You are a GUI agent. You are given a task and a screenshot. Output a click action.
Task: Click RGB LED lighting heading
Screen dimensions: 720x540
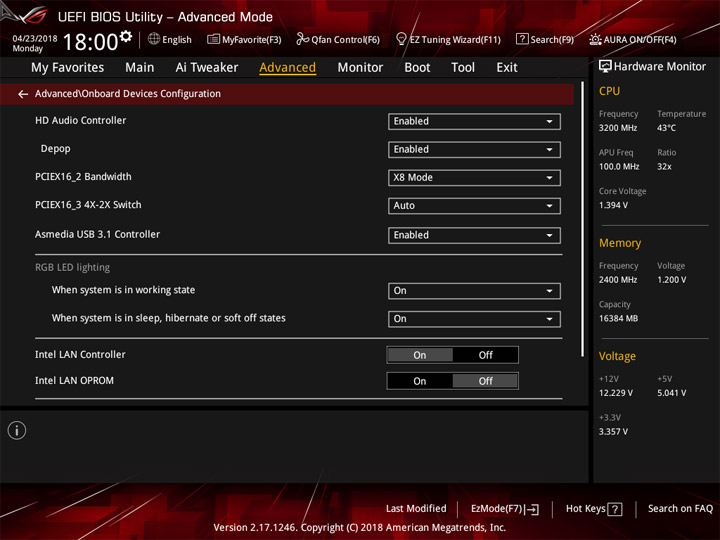(x=73, y=267)
